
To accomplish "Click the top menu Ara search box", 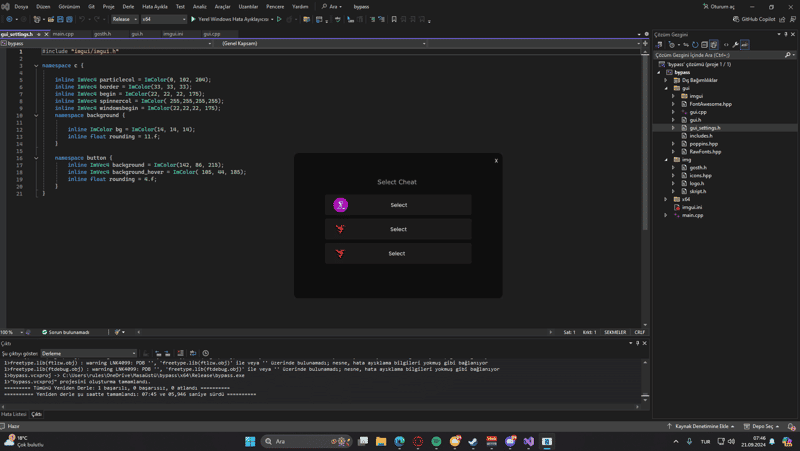I will 332,7.
